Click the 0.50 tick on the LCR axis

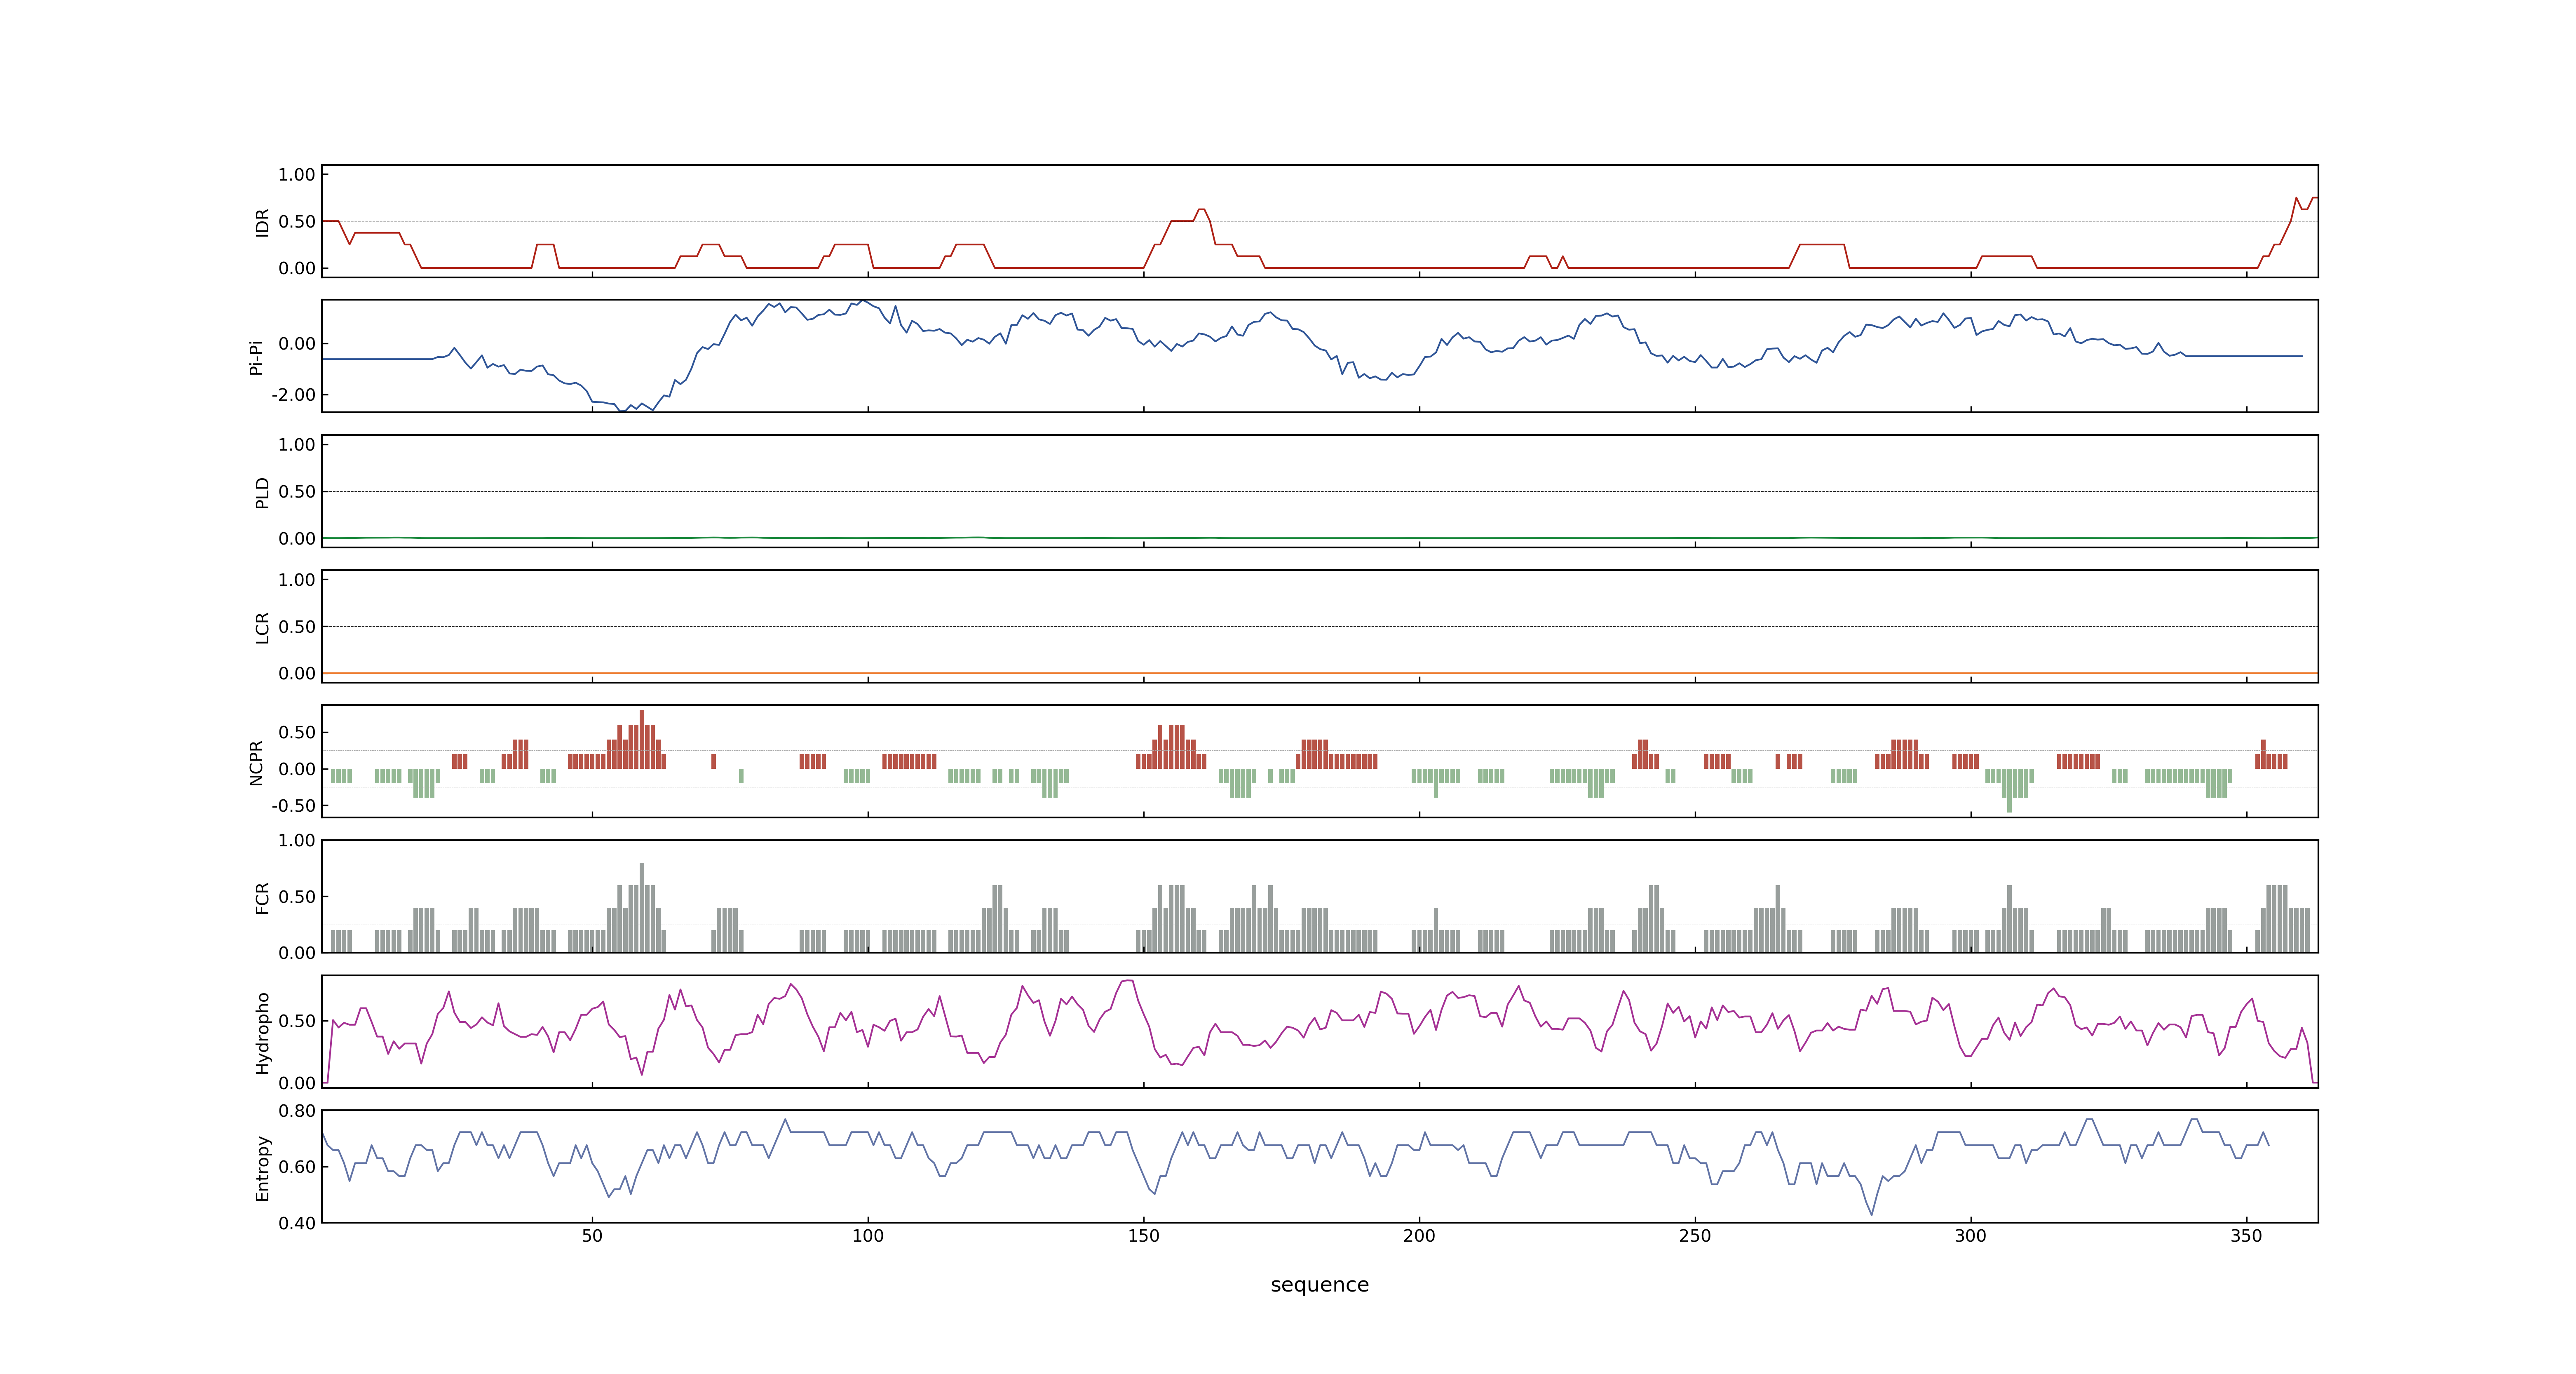click(297, 627)
